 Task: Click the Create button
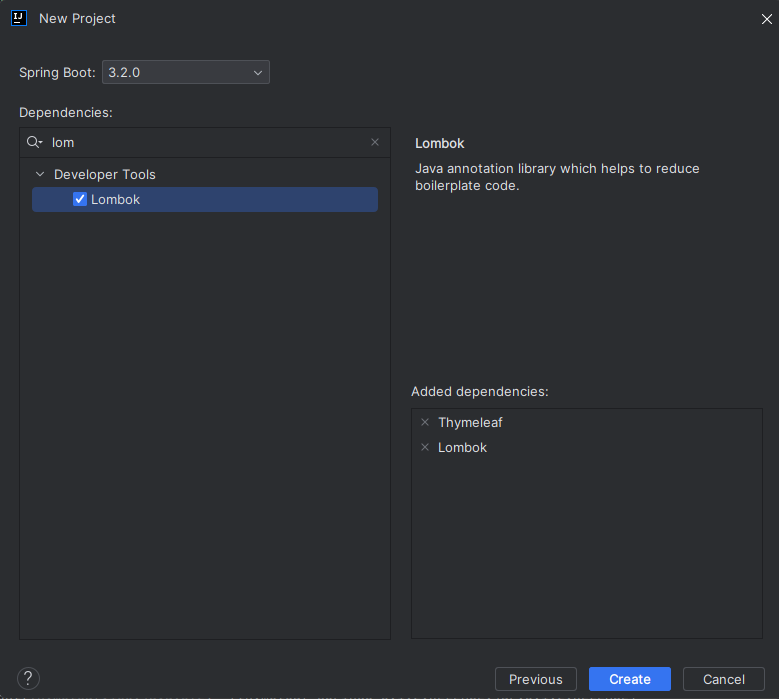click(629, 679)
